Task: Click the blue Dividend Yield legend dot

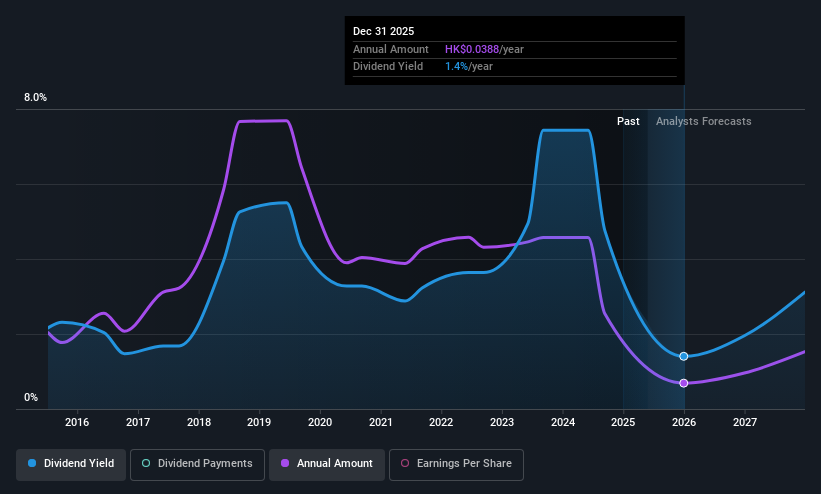Action: click(x=32, y=463)
